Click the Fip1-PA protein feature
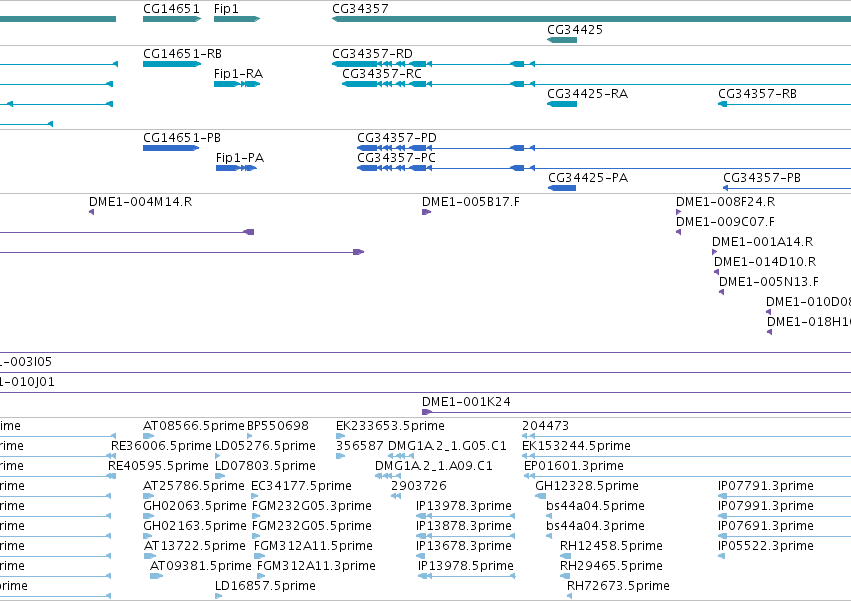Image resolution: width=851 pixels, height=601 pixels. click(x=236, y=168)
